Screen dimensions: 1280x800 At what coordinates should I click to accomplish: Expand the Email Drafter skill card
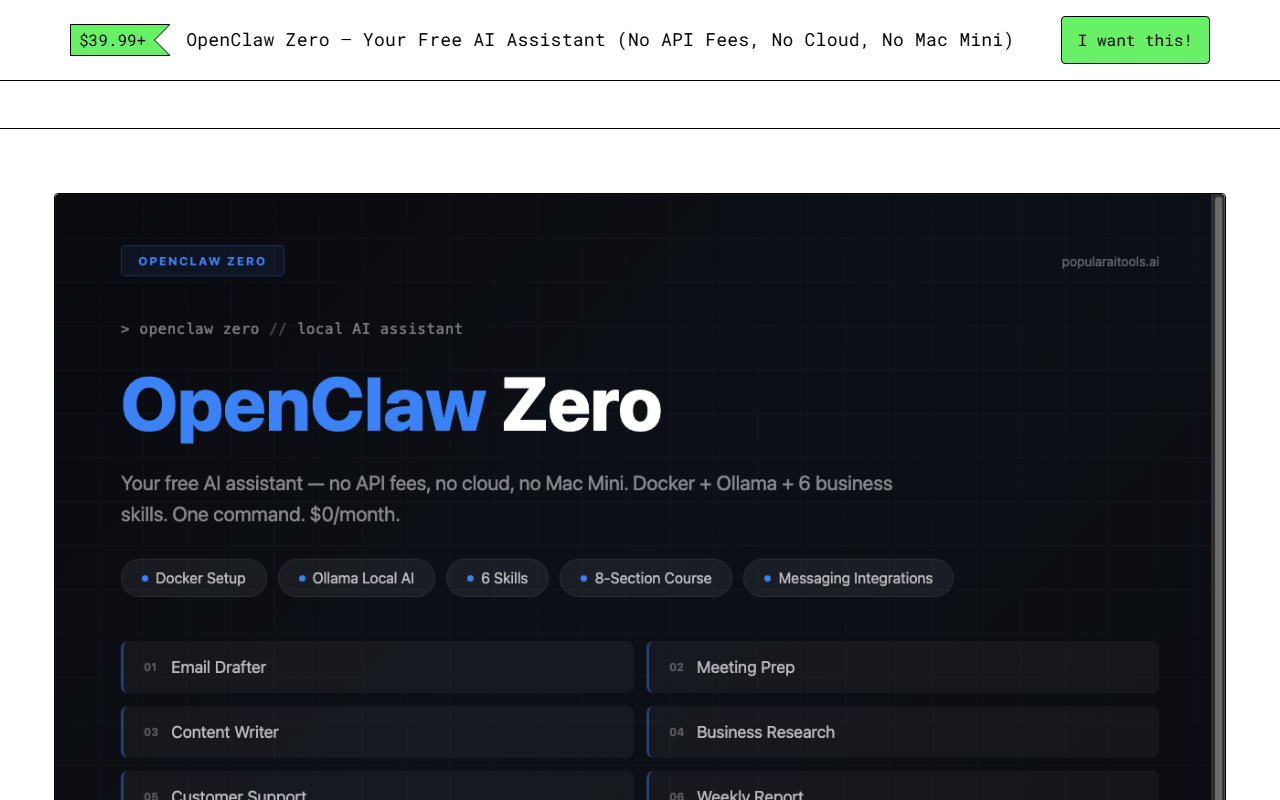click(377, 667)
